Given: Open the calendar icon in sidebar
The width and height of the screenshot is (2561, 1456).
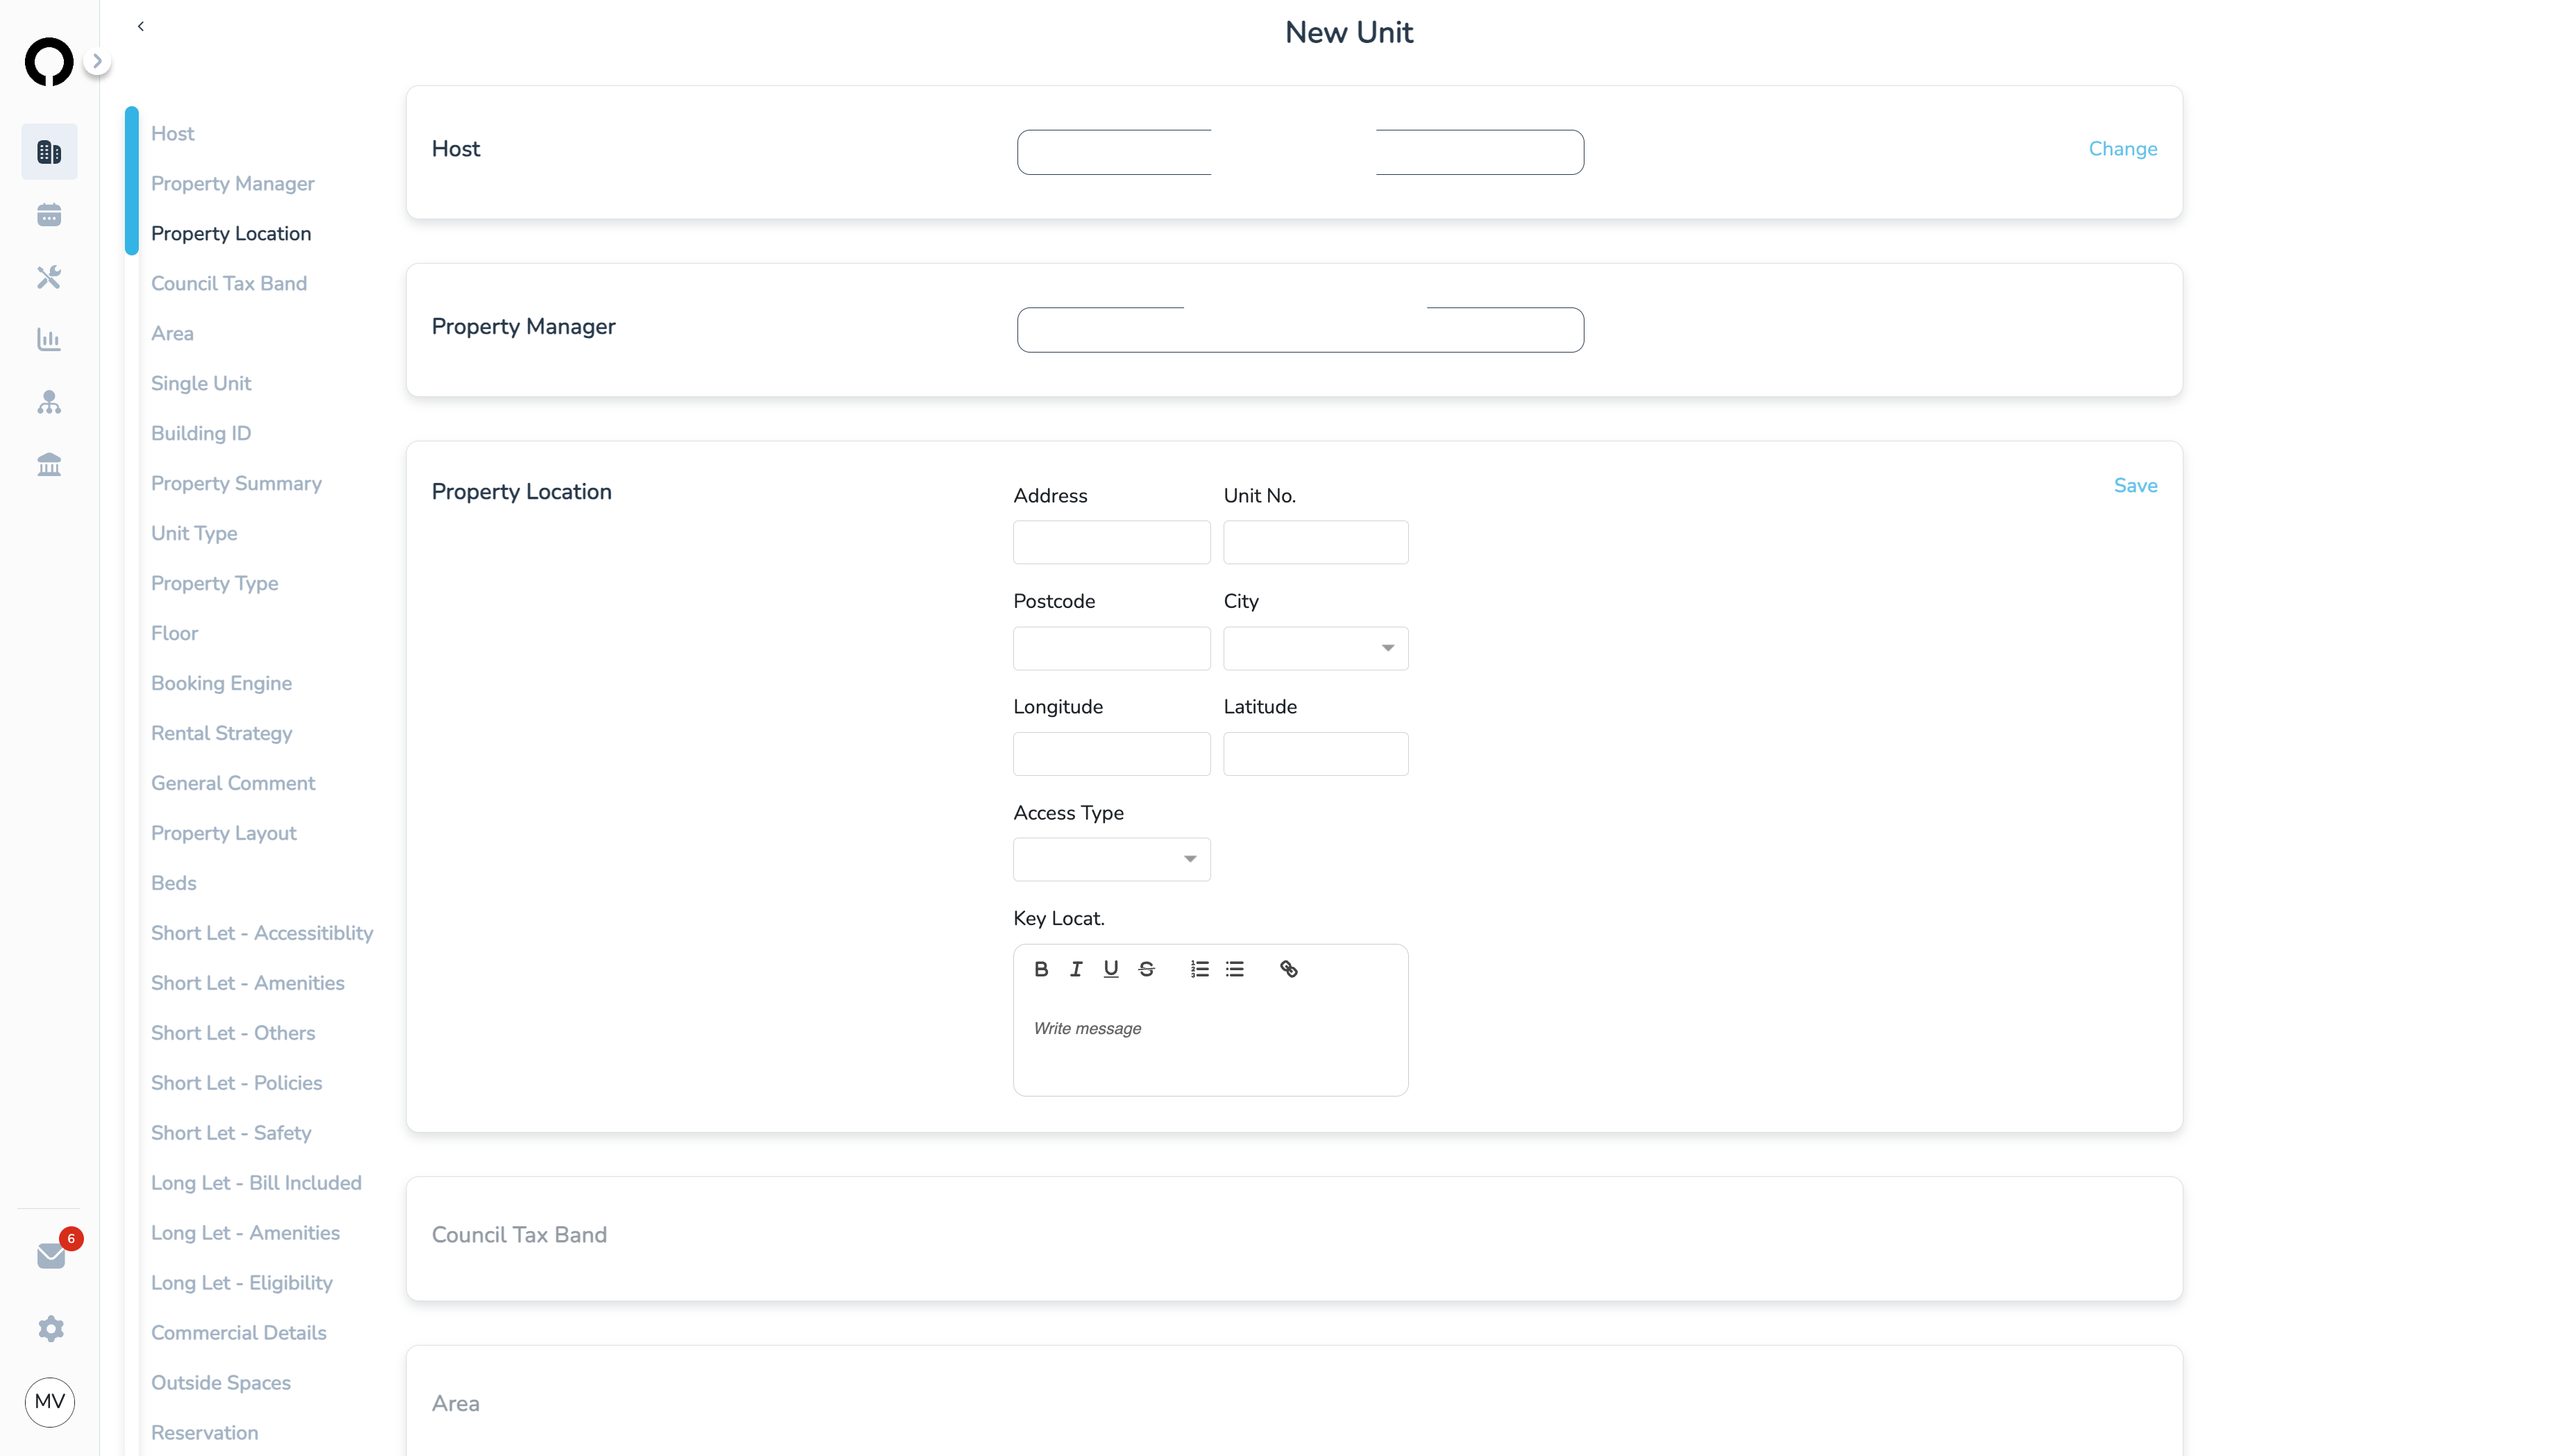Looking at the screenshot, I should [49, 215].
